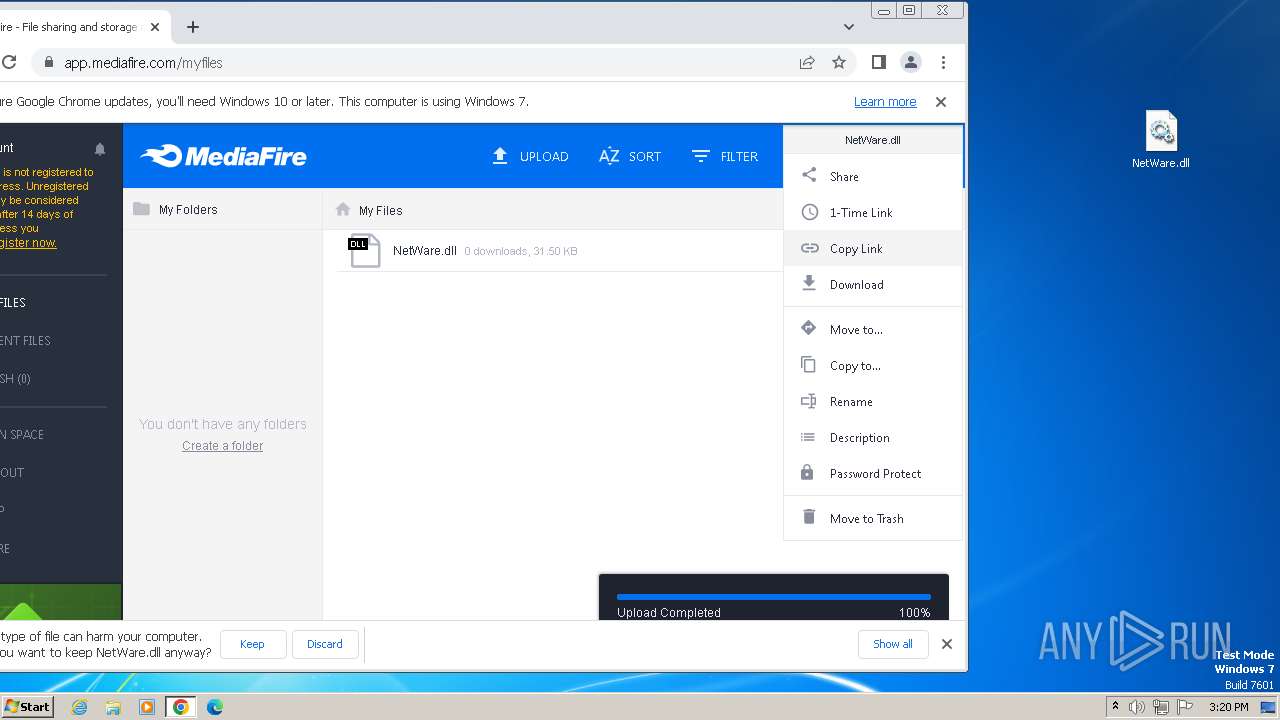
Task: Click Create a folder link
Action: coord(222,446)
